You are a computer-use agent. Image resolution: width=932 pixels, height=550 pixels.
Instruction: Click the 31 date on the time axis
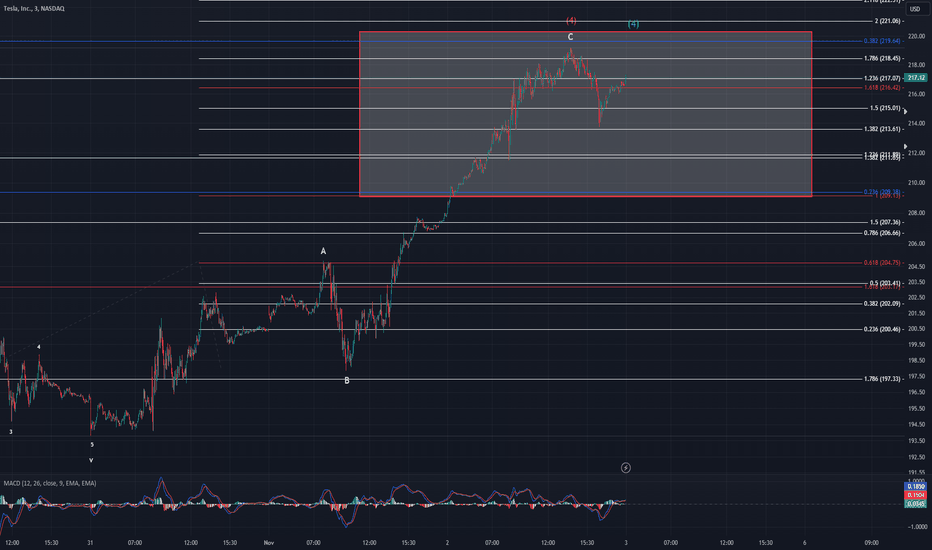click(90, 543)
